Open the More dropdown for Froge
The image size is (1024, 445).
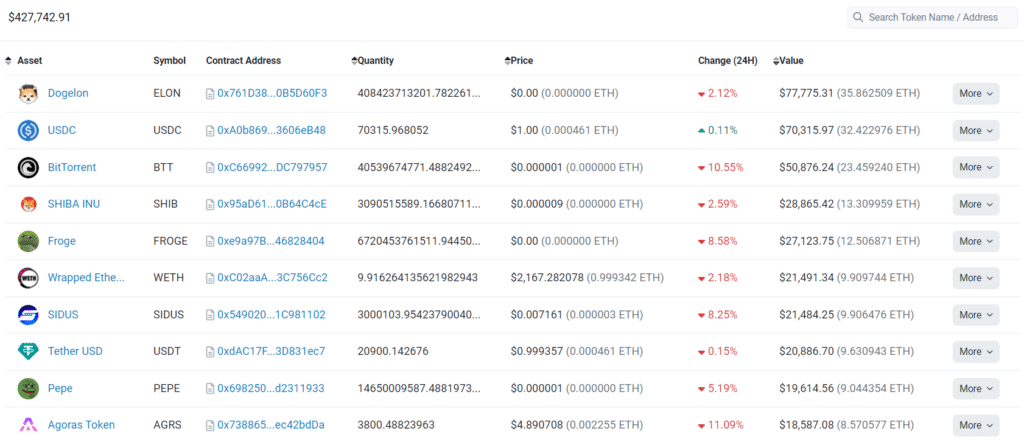tap(976, 241)
